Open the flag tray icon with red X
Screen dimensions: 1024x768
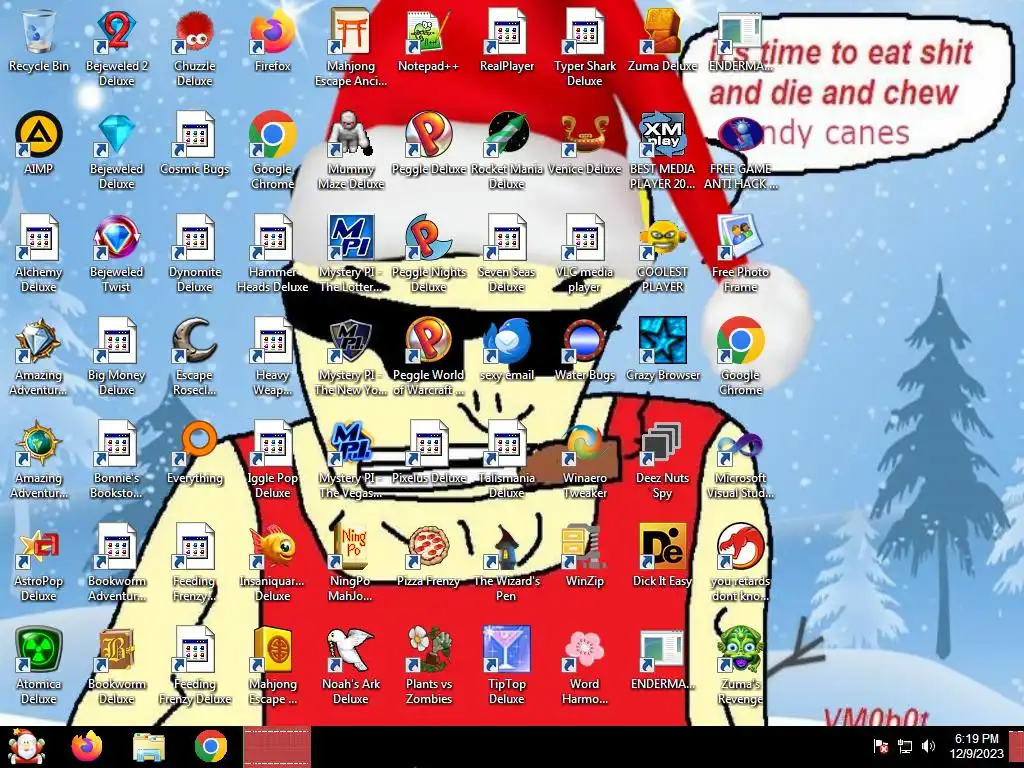point(880,746)
